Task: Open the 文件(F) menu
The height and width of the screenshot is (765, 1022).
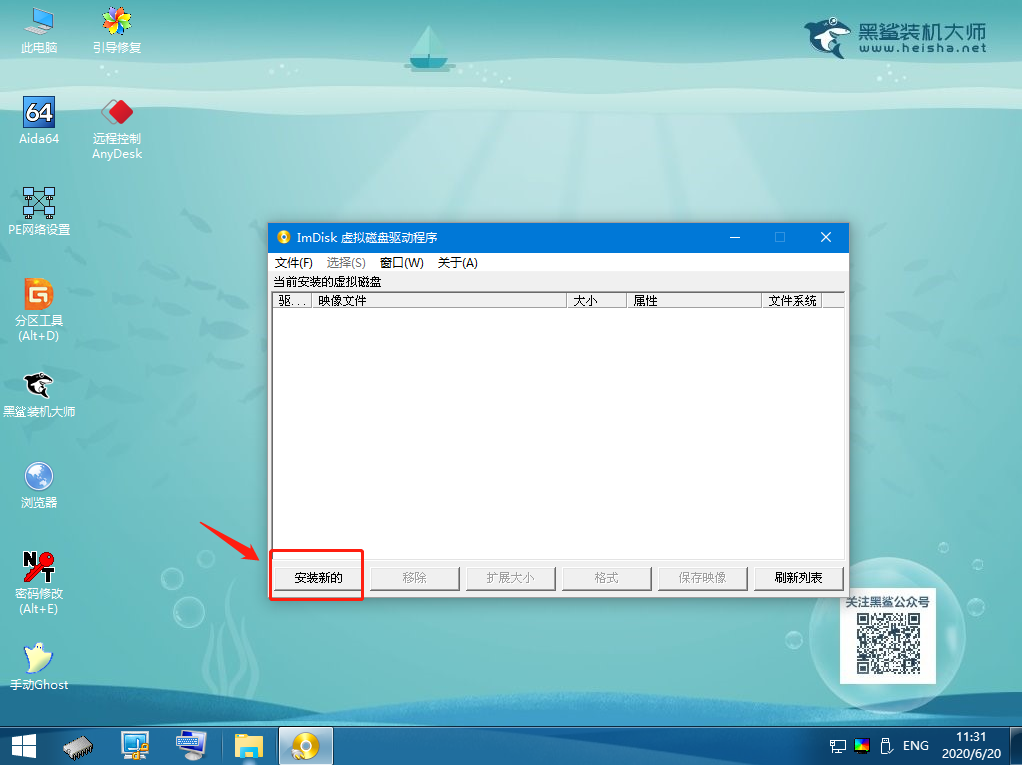Action: (x=294, y=263)
